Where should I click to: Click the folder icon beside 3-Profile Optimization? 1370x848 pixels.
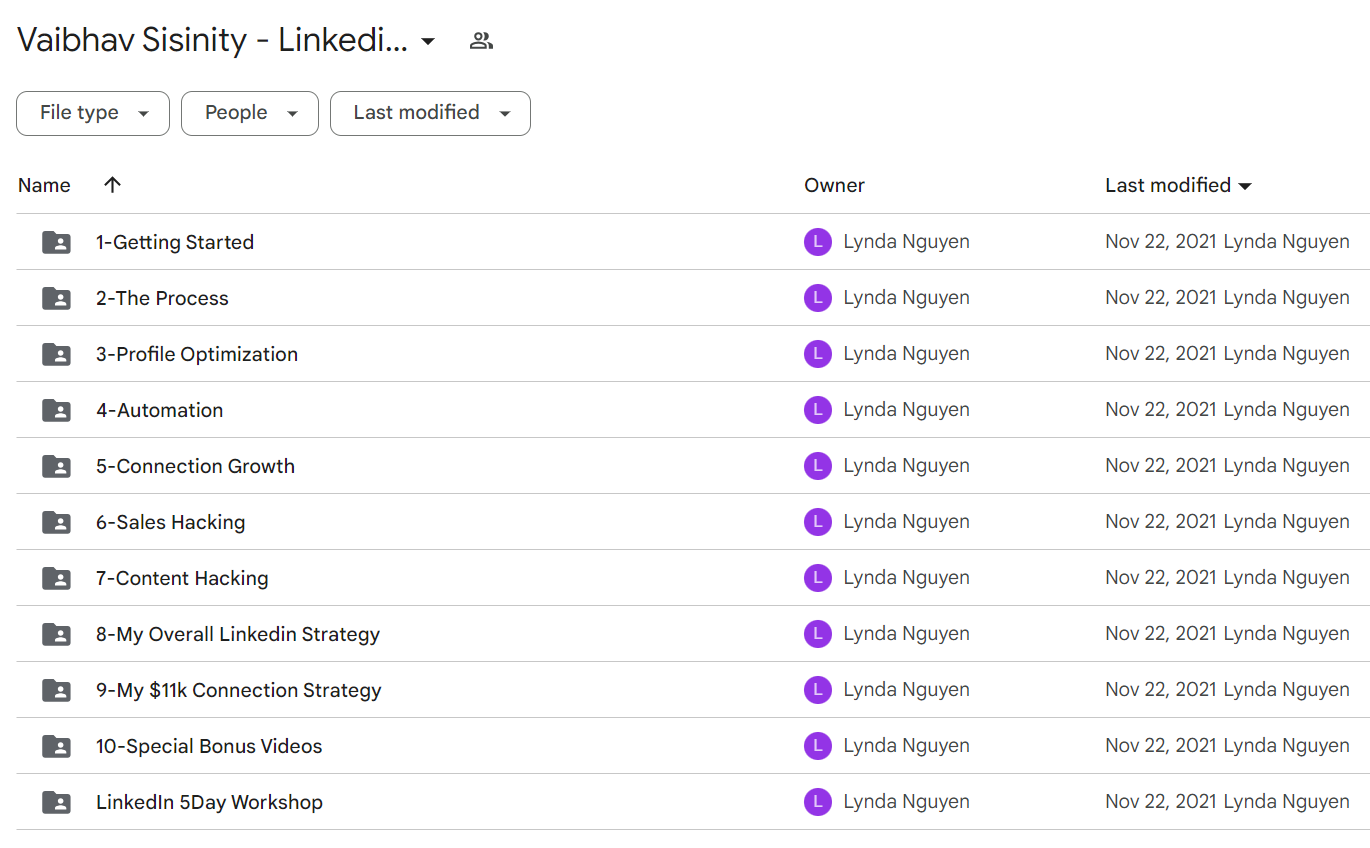point(56,354)
